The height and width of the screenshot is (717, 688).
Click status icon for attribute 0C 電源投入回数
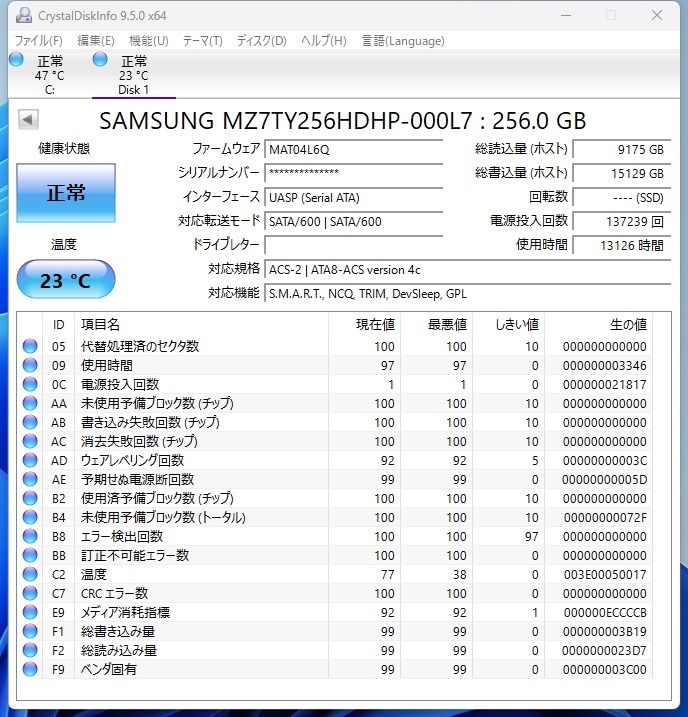pyautogui.click(x=30, y=384)
